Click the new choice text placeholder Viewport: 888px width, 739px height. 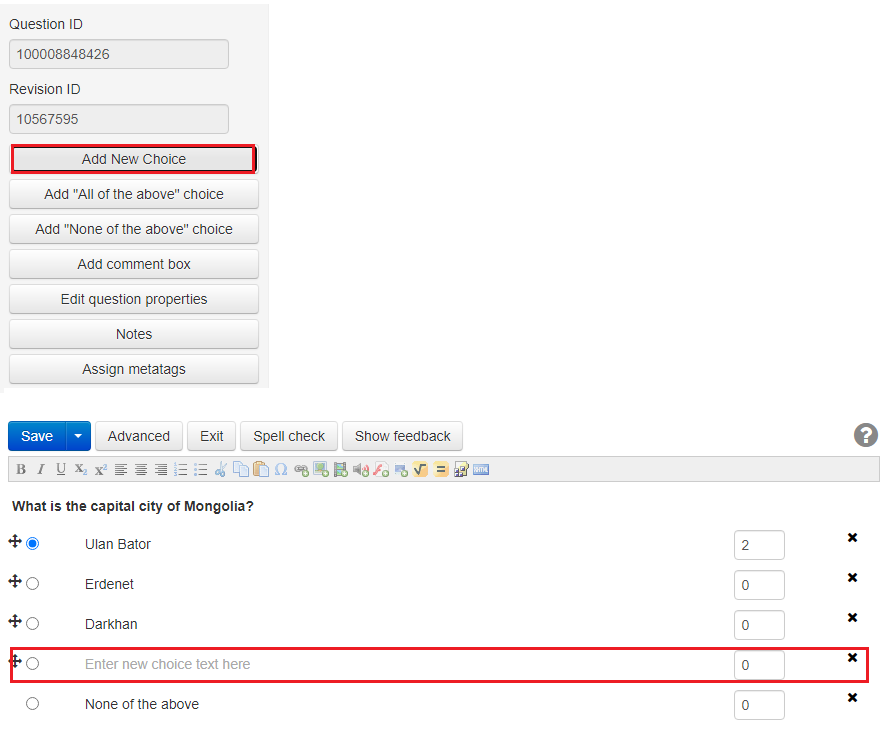[168, 664]
